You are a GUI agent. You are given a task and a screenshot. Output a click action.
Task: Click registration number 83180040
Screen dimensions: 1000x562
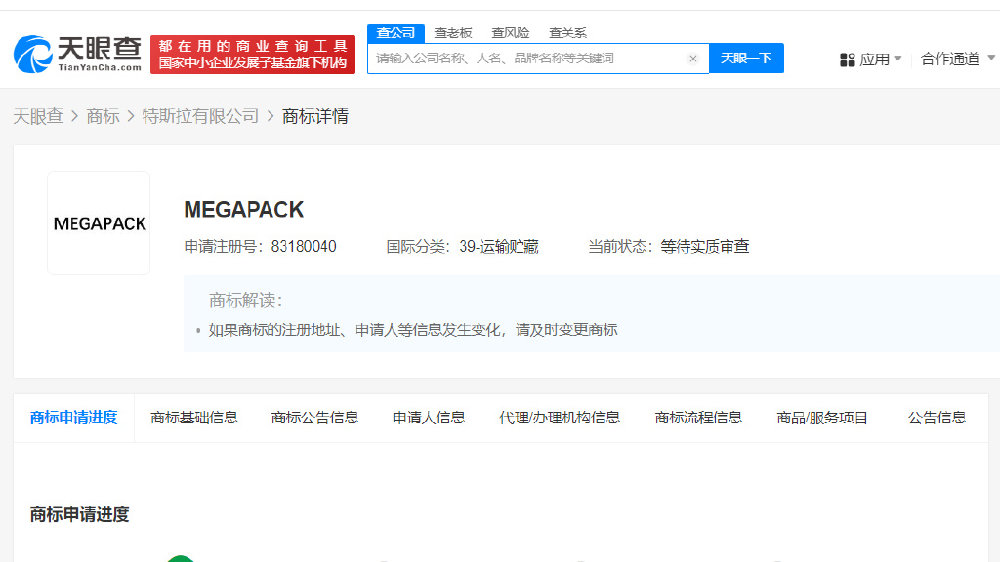pyautogui.click(x=304, y=247)
